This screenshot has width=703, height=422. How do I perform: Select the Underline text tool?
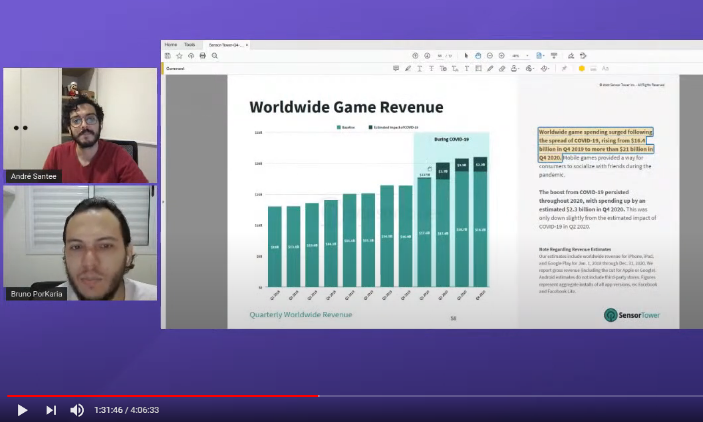tap(420, 68)
